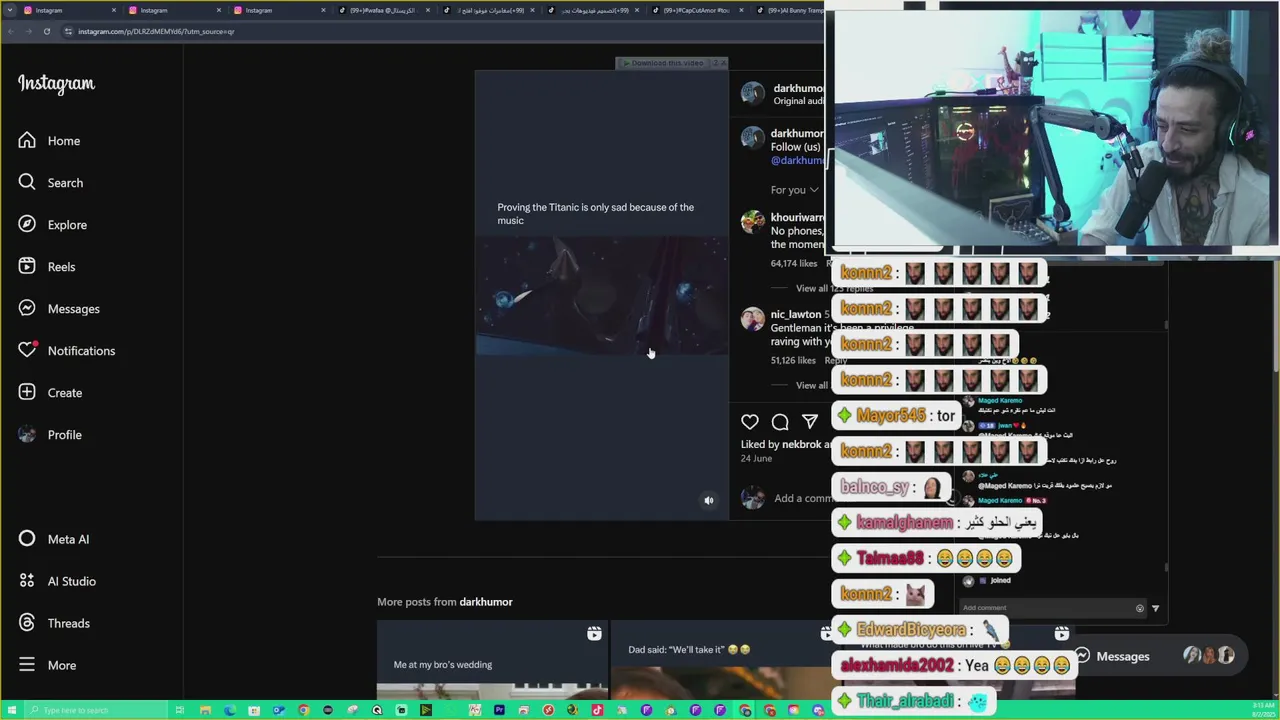Viewport: 1280px width, 720px height.
Task: Click 'Type here to search' taskbar box
Action: [x=95, y=710]
